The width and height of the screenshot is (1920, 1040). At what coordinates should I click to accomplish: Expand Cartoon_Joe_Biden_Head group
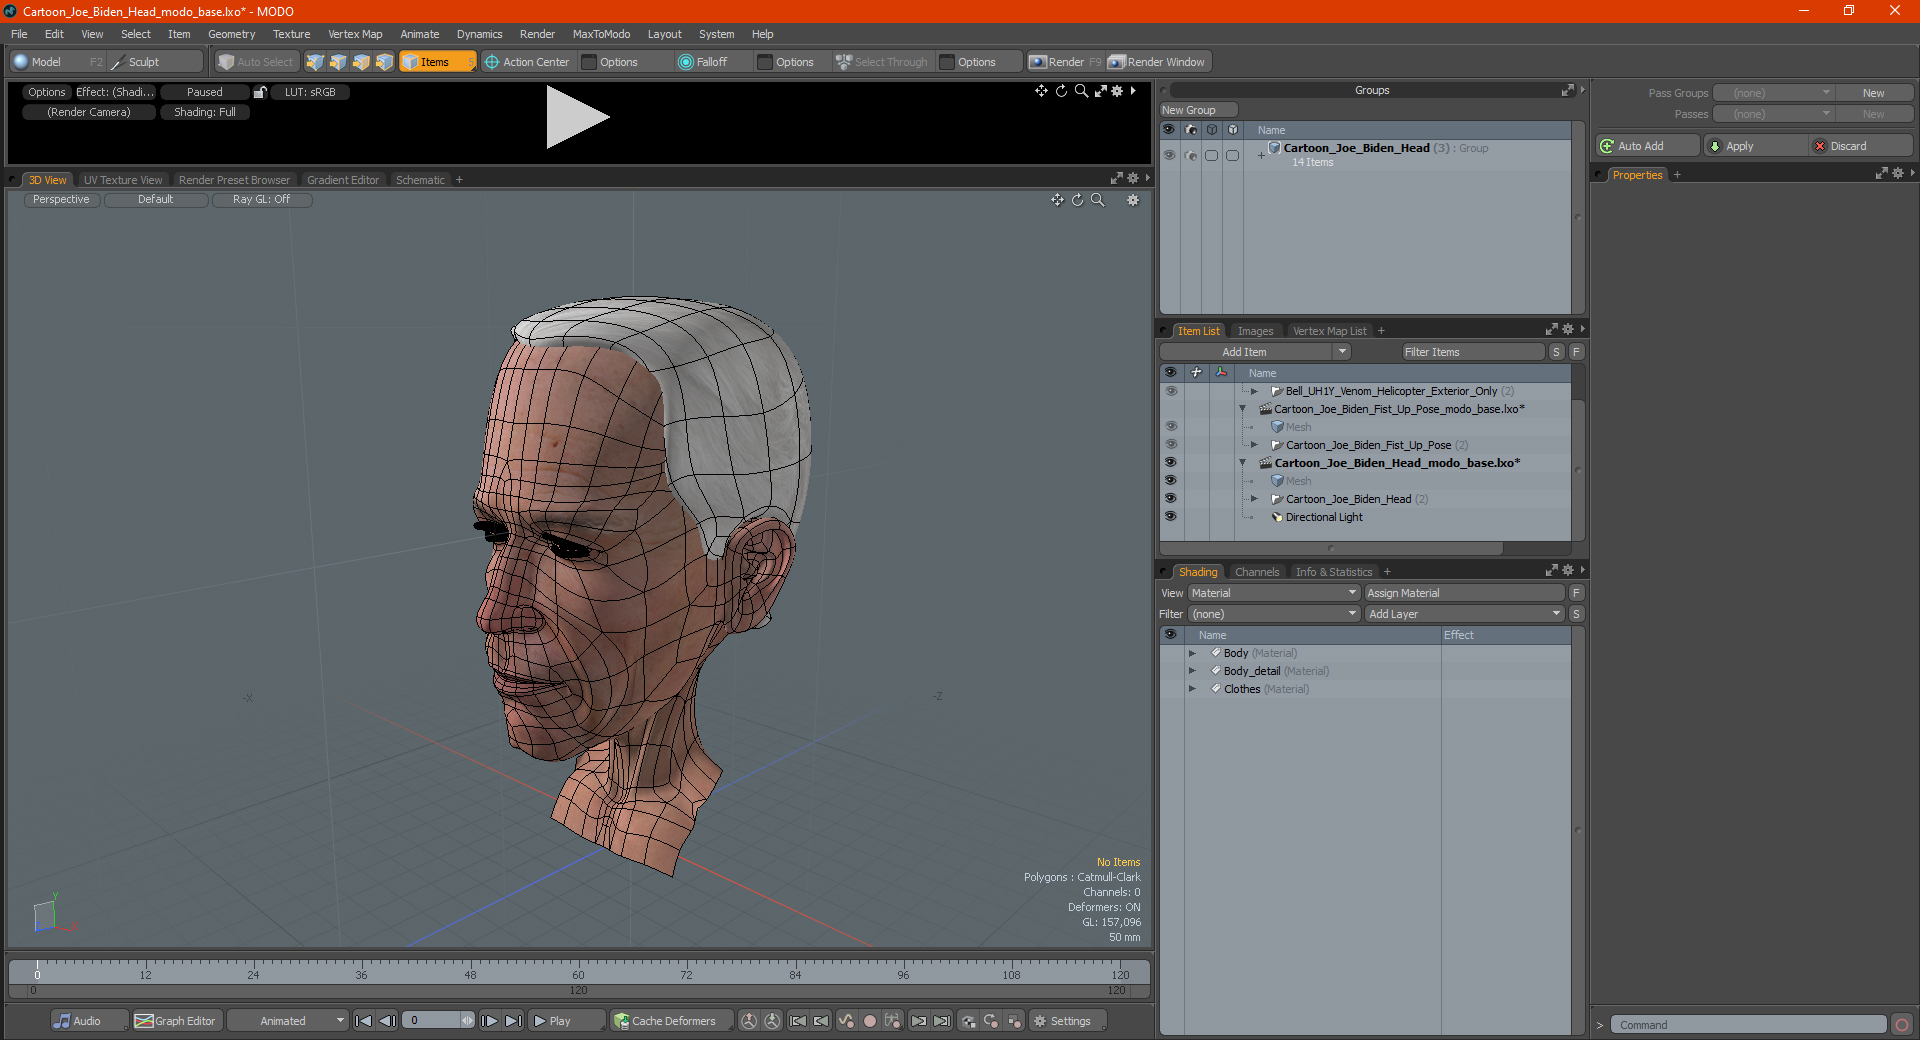point(1261,155)
